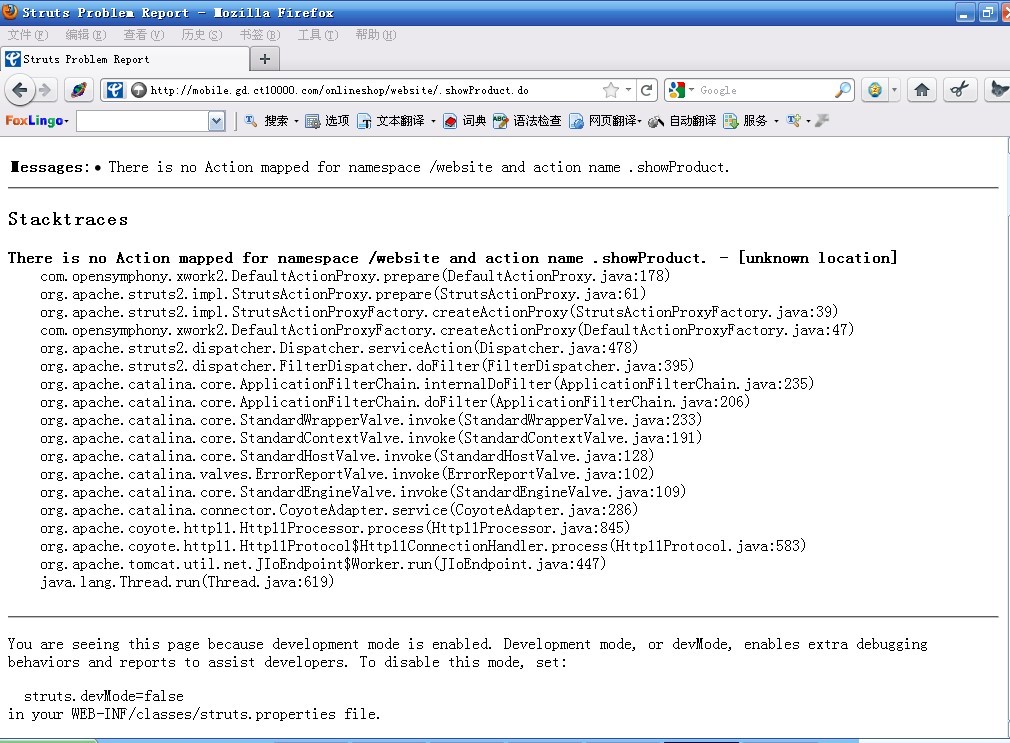Go forward to the next page
1010x743 pixels.
(45, 90)
